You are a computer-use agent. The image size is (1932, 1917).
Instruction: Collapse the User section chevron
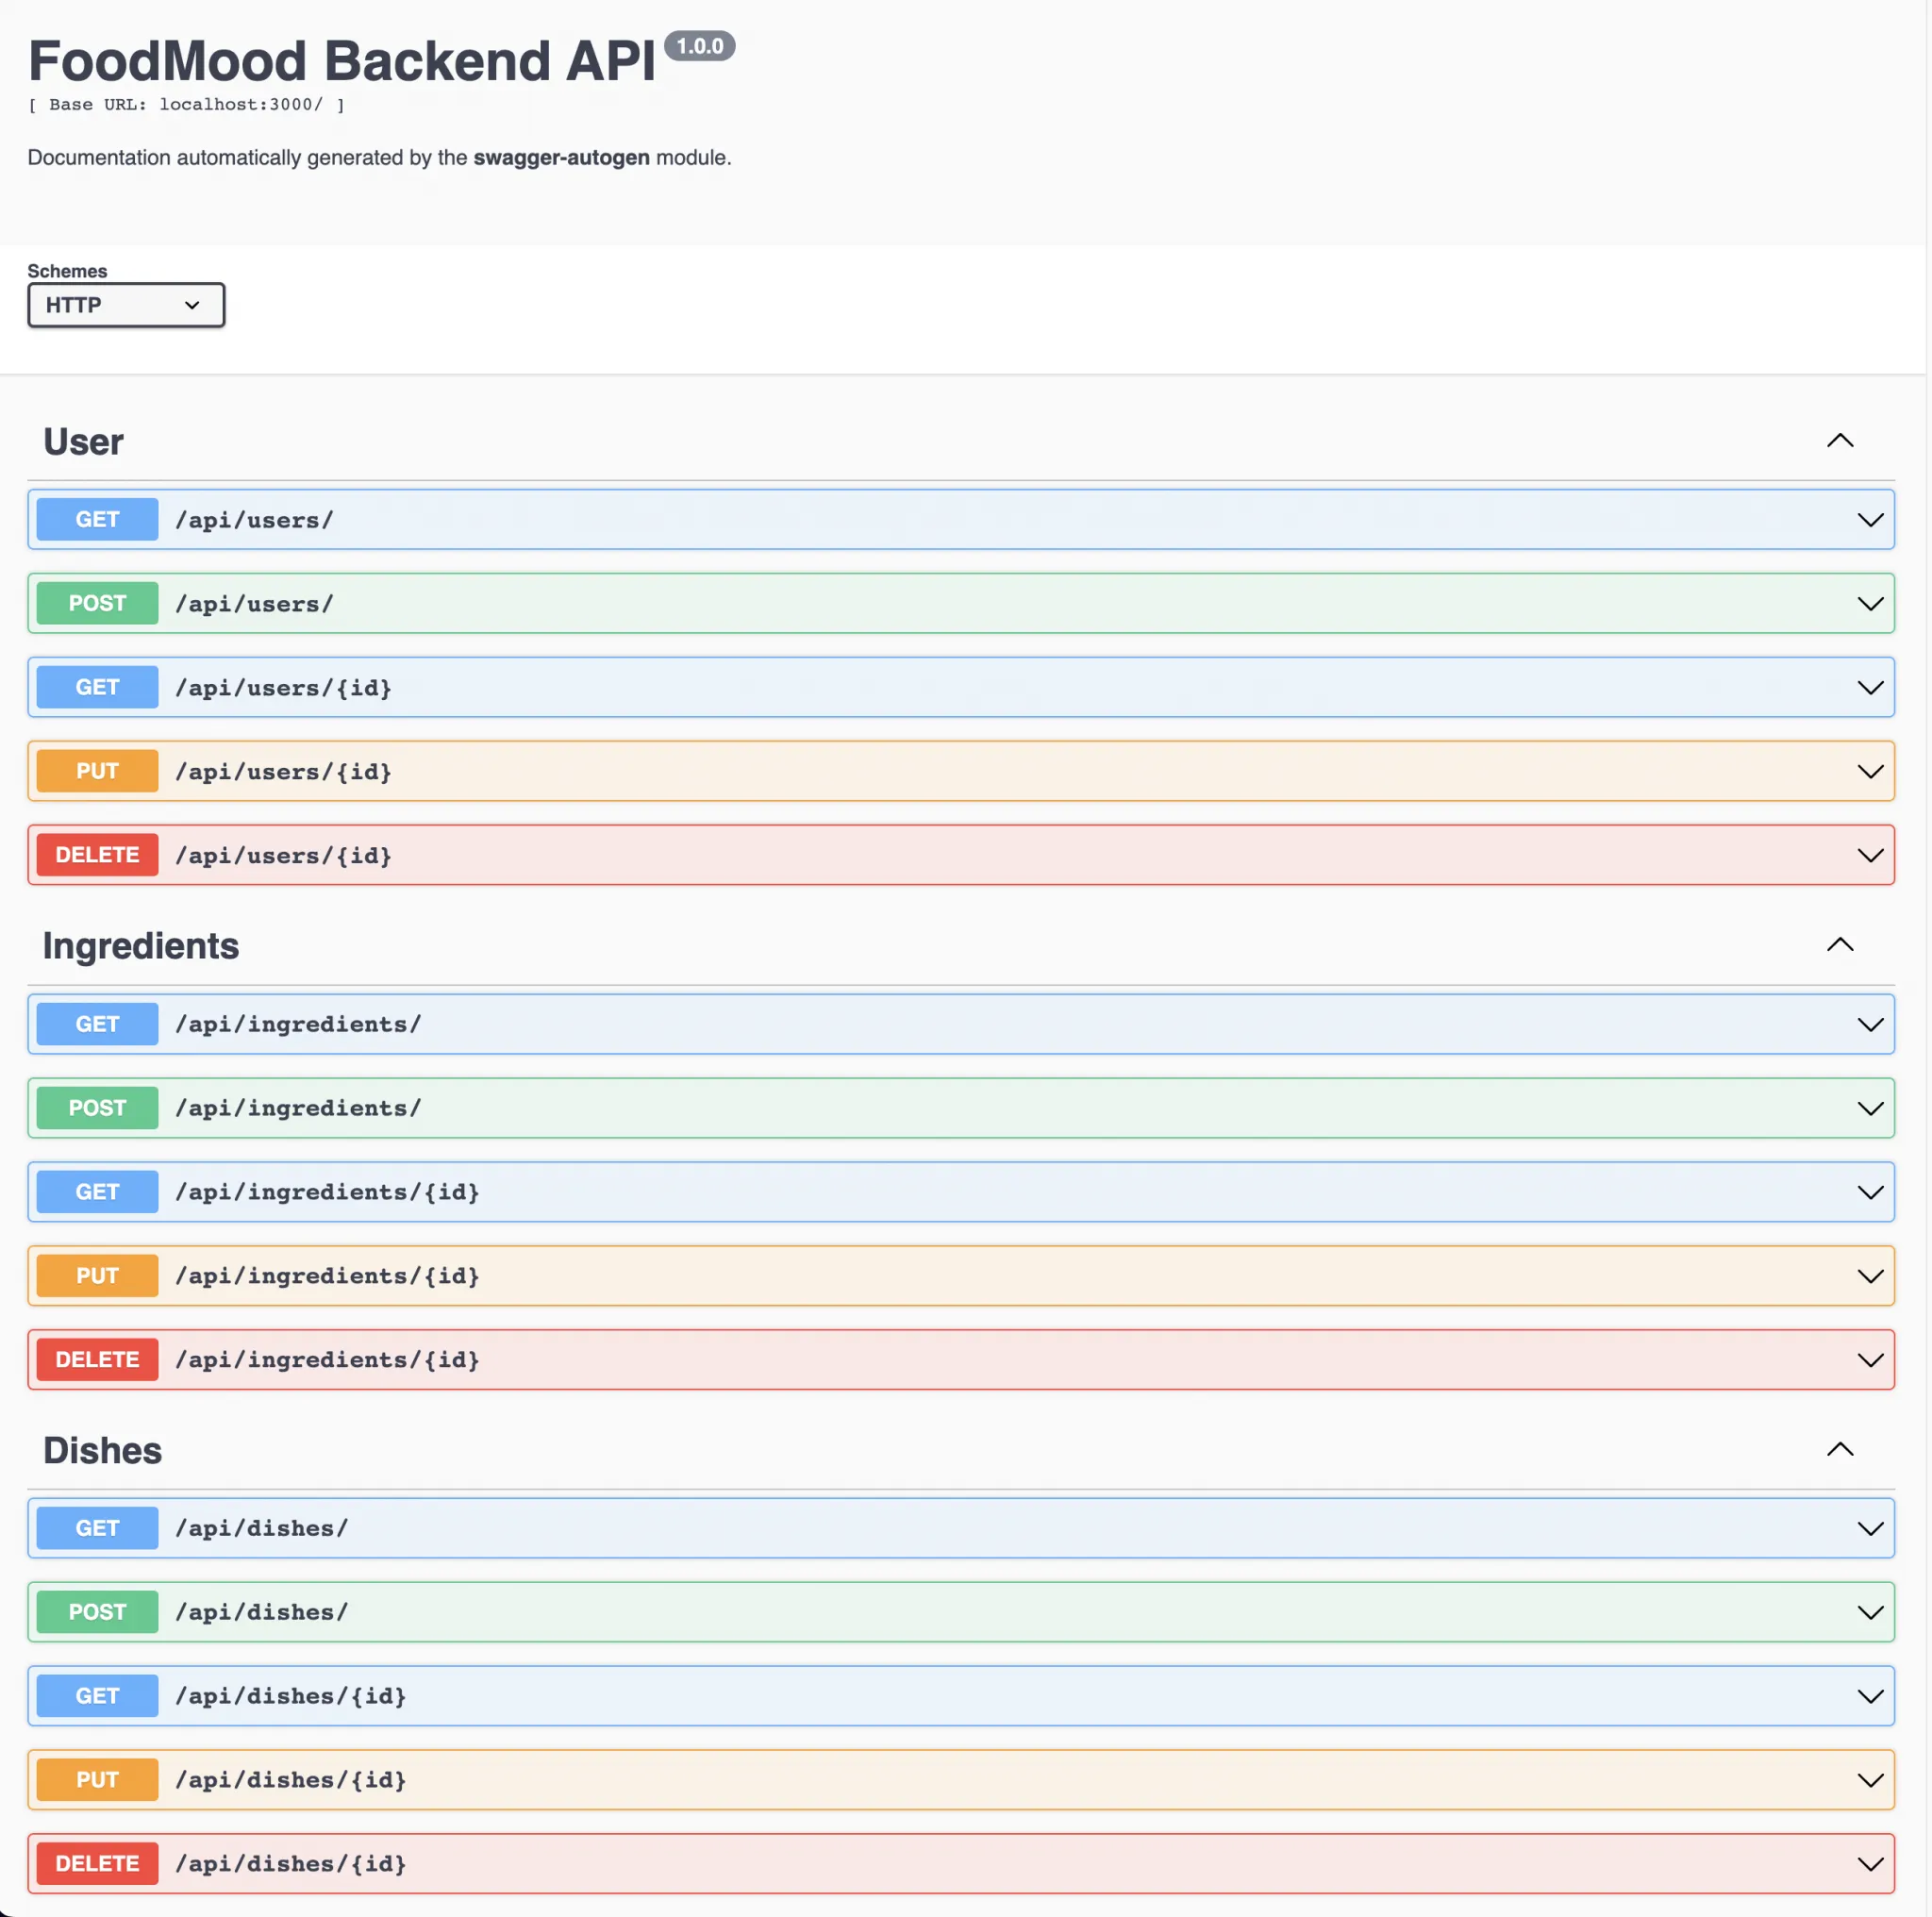(1839, 441)
